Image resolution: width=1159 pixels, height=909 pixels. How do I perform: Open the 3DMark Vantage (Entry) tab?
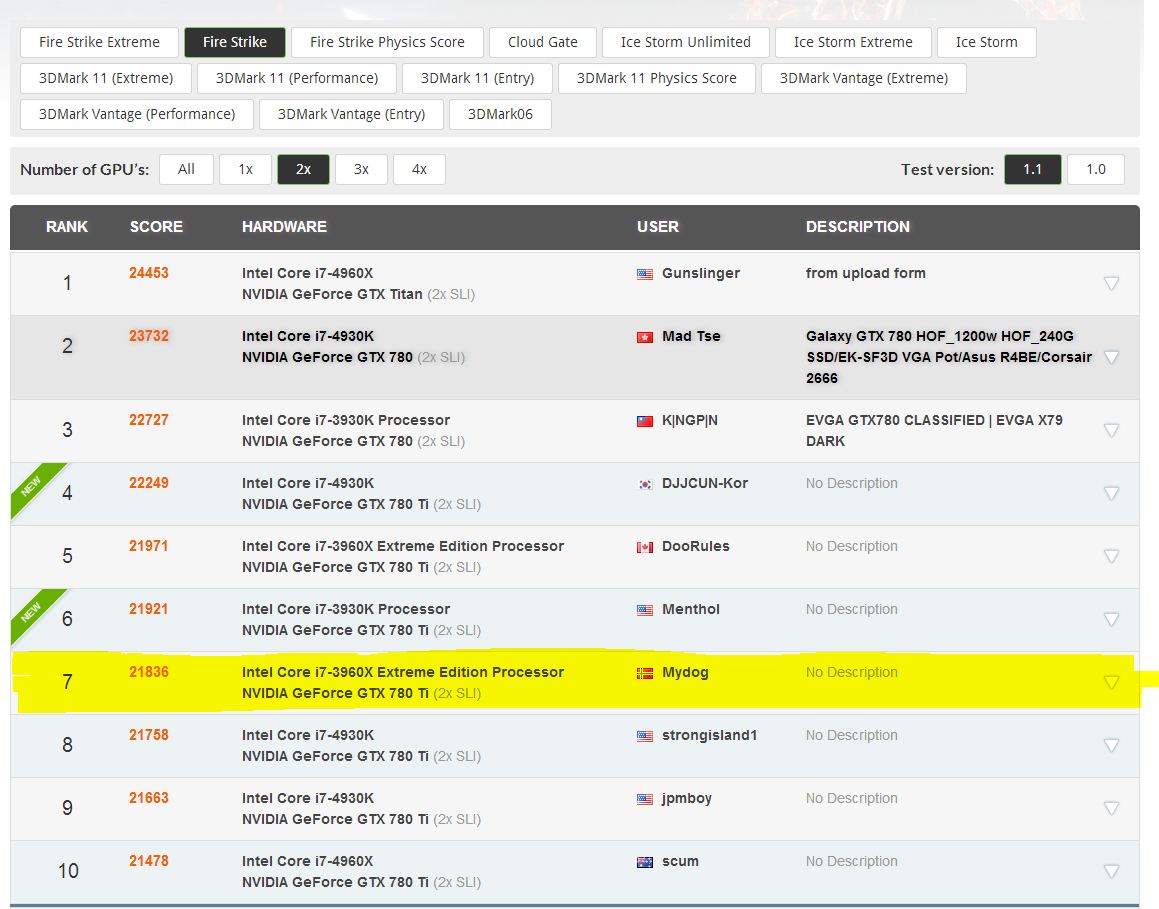click(x=351, y=115)
